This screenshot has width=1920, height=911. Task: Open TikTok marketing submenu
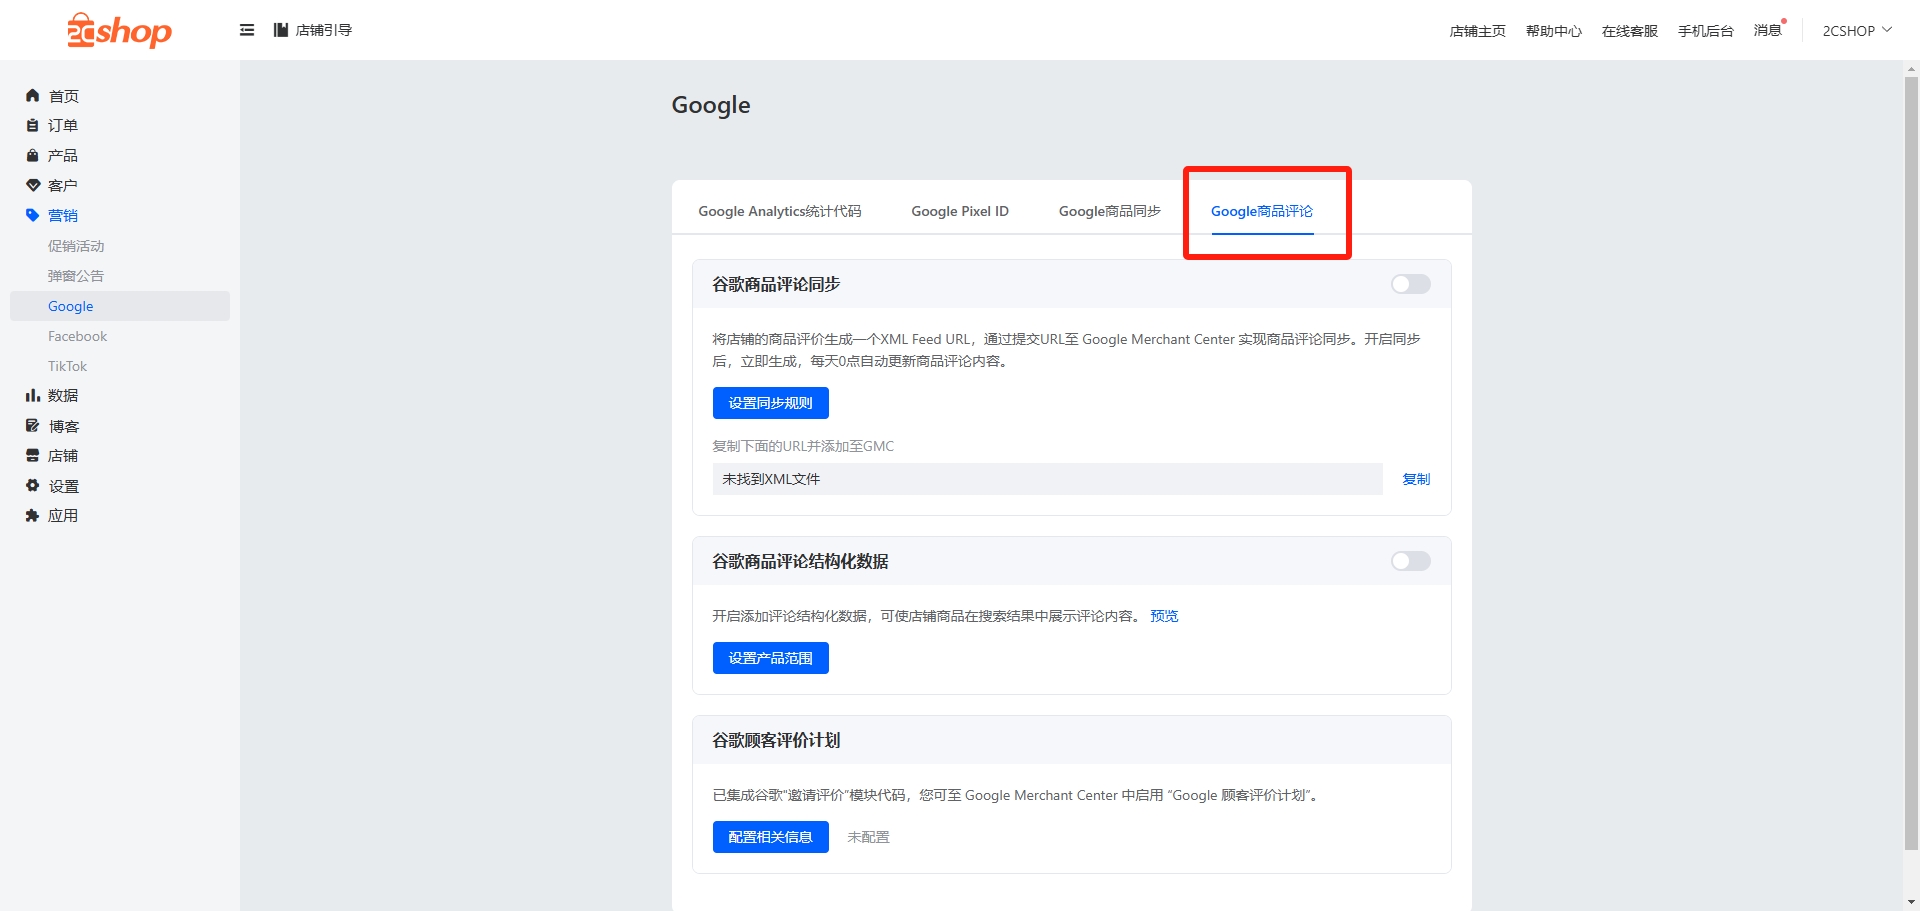pos(67,366)
